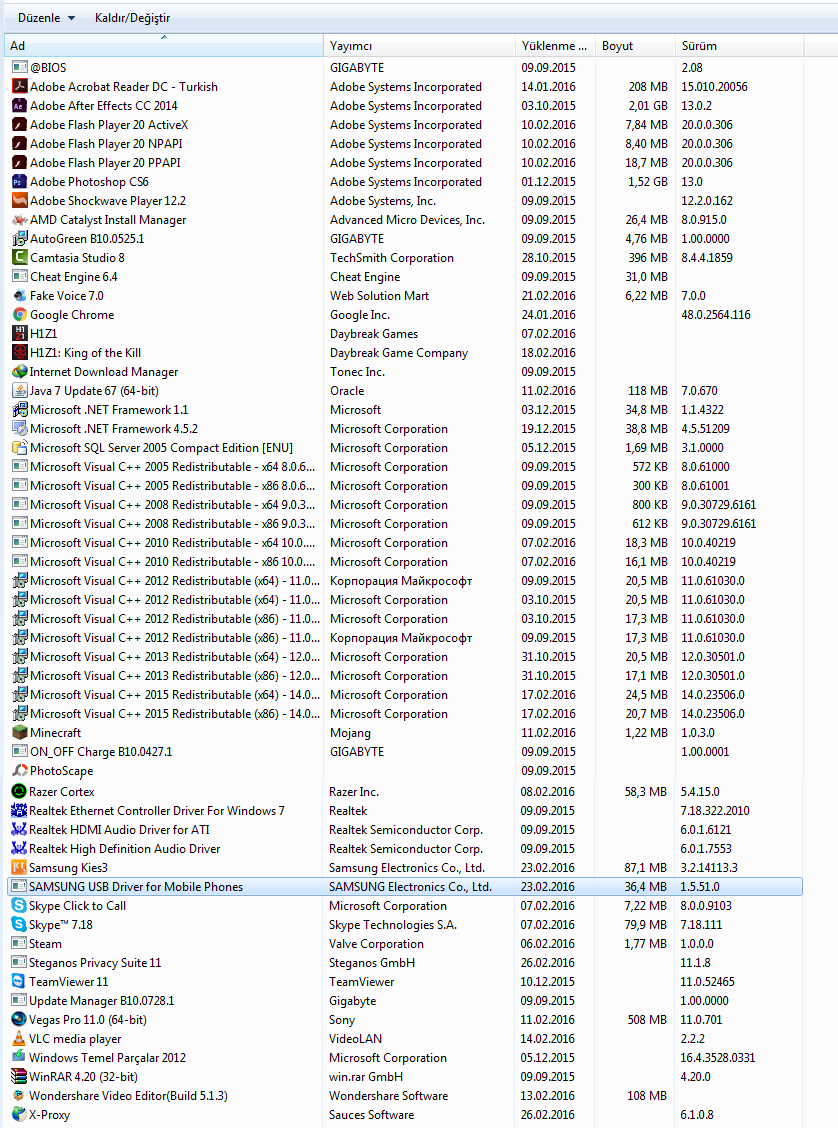The image size is (838, 1128).
Task: Click Java 7 Update 67 icon
Action: 19,391
